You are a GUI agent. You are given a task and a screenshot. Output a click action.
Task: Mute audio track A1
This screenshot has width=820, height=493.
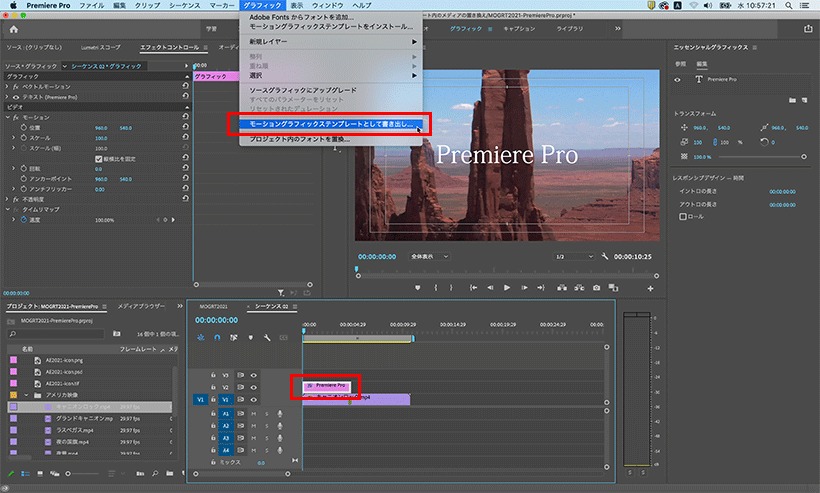(x=254, y=414)
